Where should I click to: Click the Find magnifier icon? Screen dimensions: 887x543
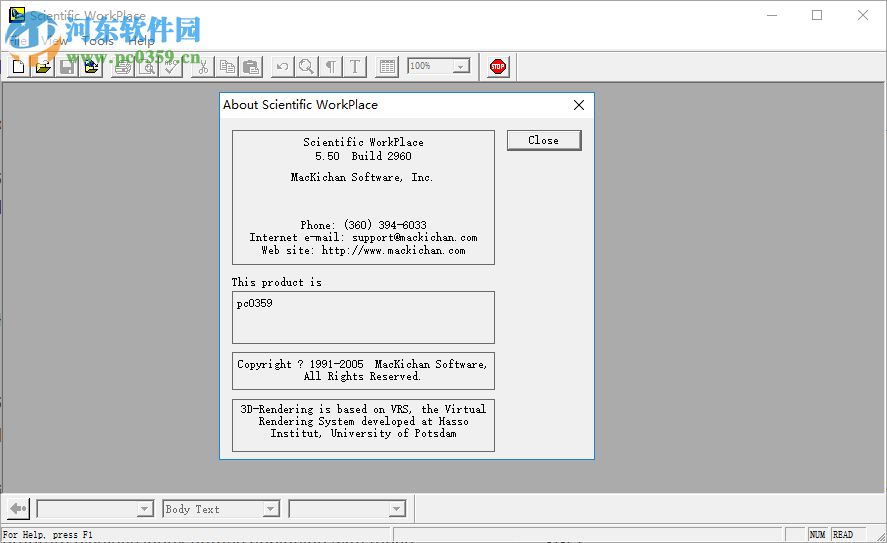(x=306, y=67)
